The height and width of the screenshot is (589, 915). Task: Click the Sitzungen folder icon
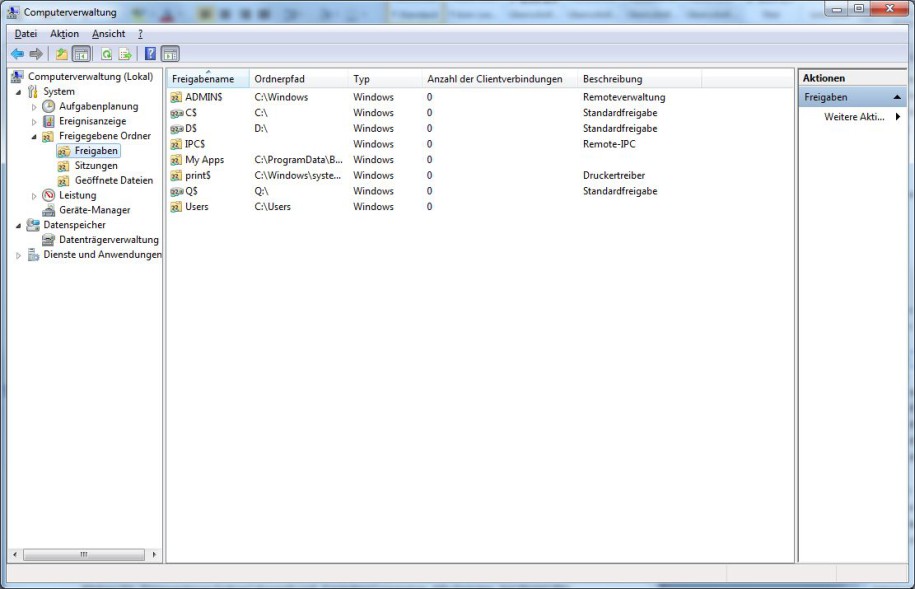pyautogui.click(x=64, y=166)
